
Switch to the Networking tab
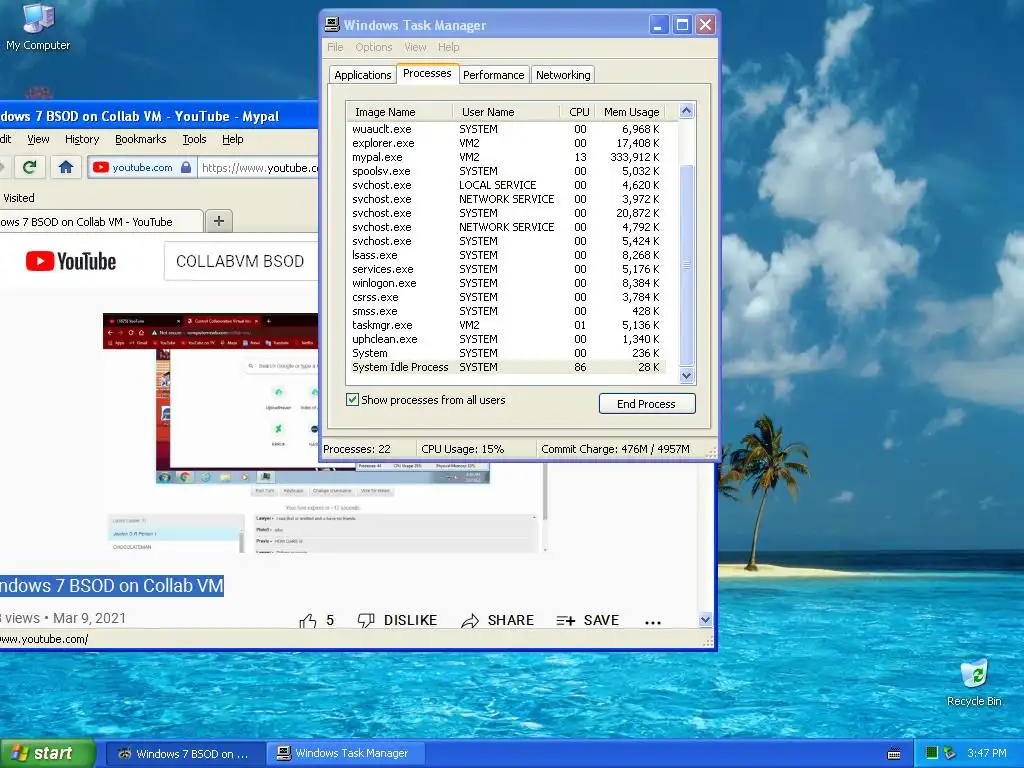[563, 75]
